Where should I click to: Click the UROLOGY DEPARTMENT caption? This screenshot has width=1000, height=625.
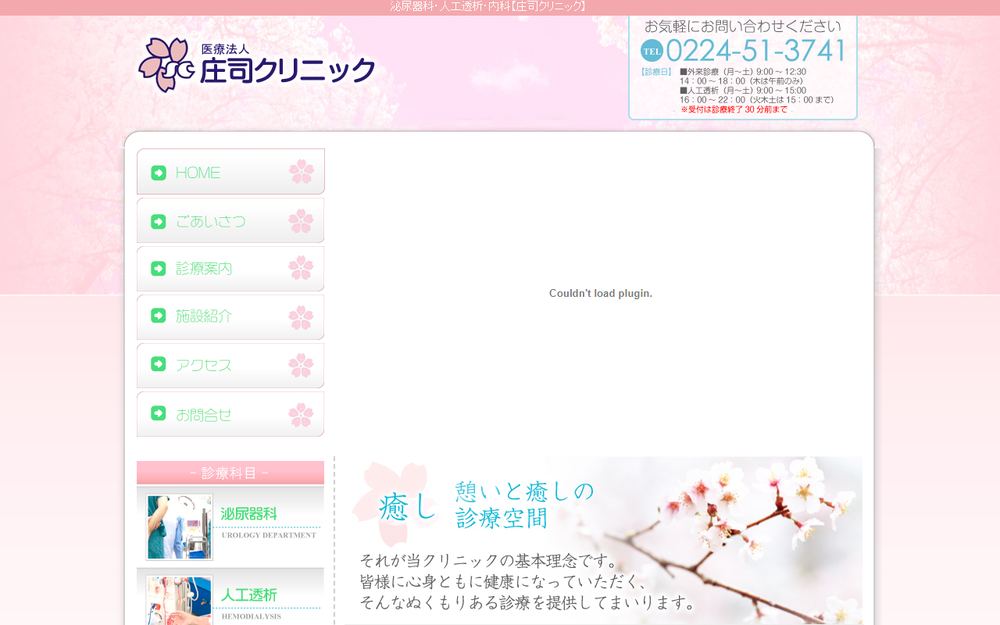tap(268, 535)
